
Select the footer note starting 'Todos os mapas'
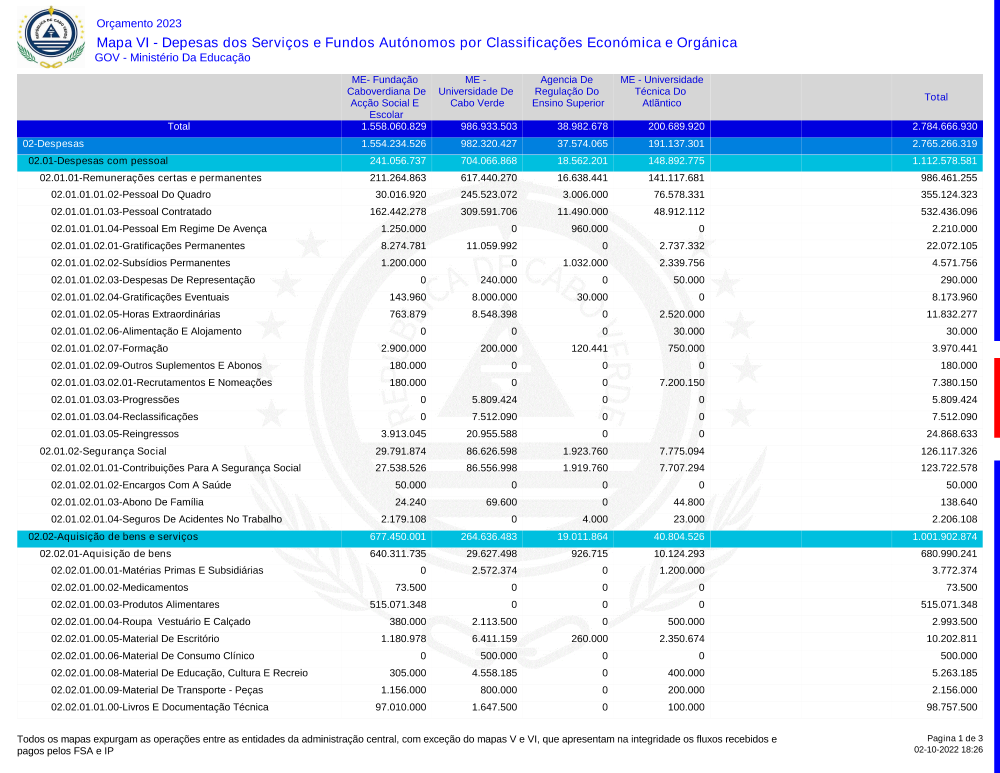pos(396,743)
